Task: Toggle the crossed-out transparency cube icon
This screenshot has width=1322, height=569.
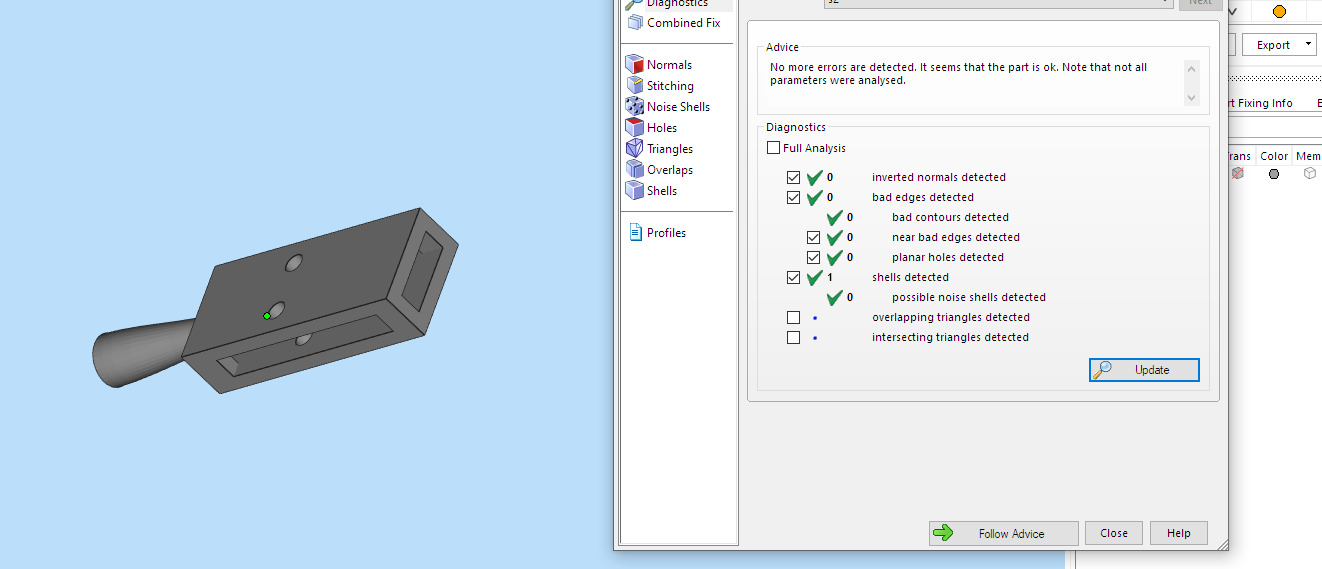Action: pos(1238,174)
